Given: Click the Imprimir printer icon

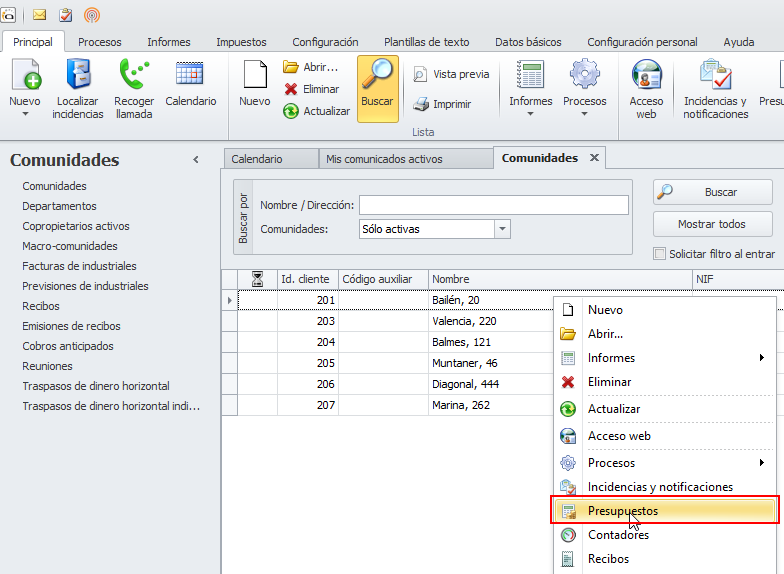Looking at the screenshot, I should pos(422,104).
